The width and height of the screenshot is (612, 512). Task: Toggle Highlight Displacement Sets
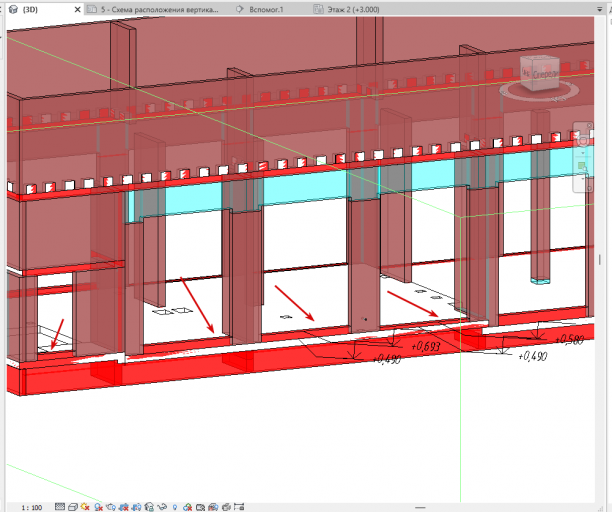226,507
